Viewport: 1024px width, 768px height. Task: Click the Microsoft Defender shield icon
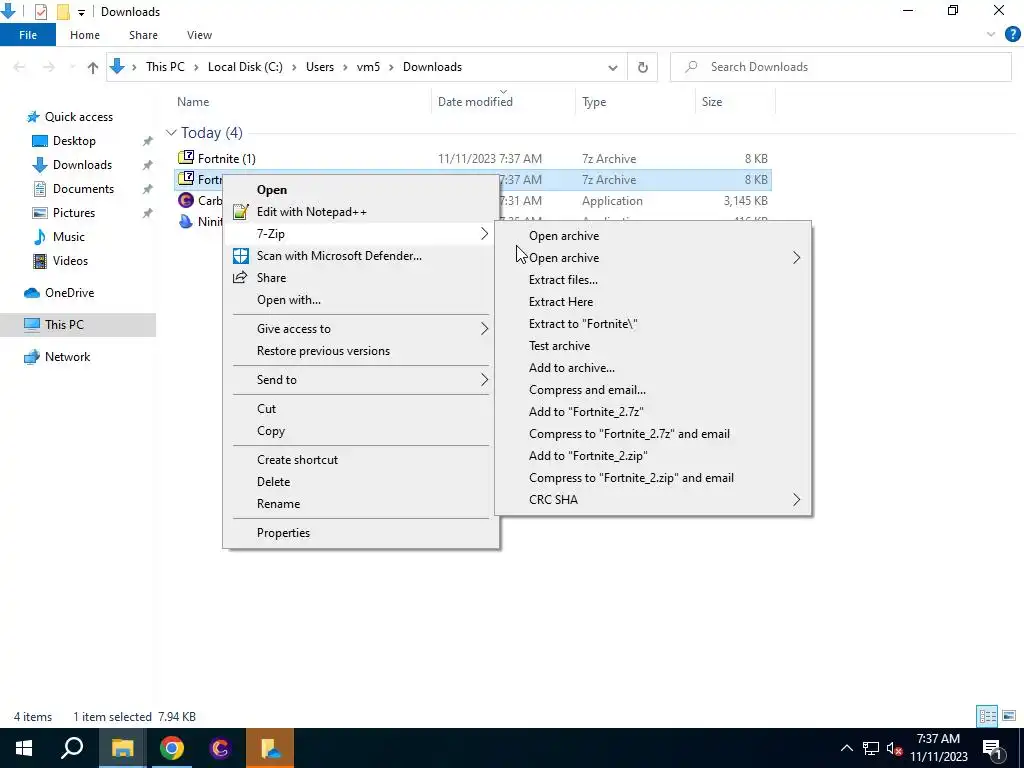(240, 256)
